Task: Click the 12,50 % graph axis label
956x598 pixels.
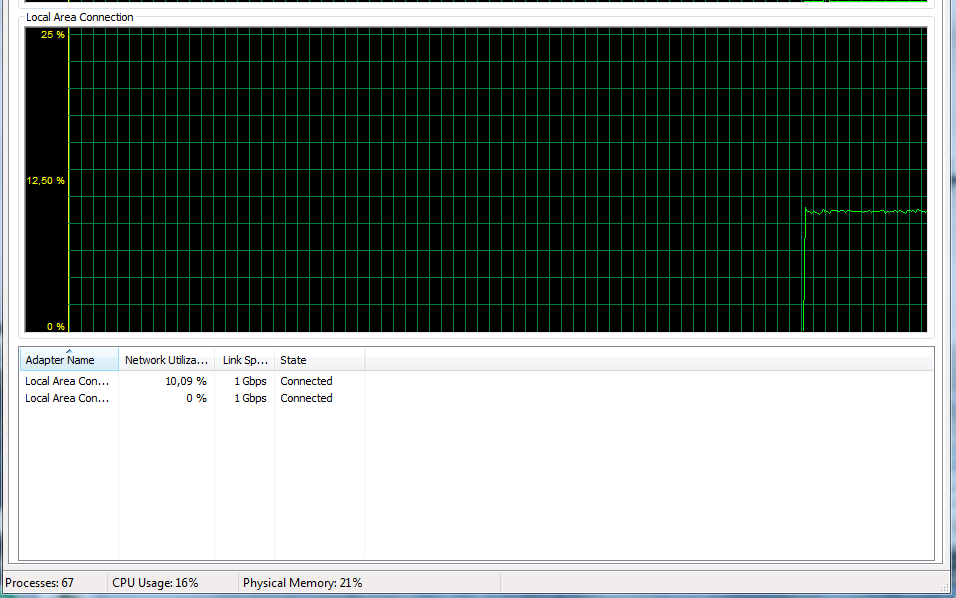Action: (x=45, y=180)
